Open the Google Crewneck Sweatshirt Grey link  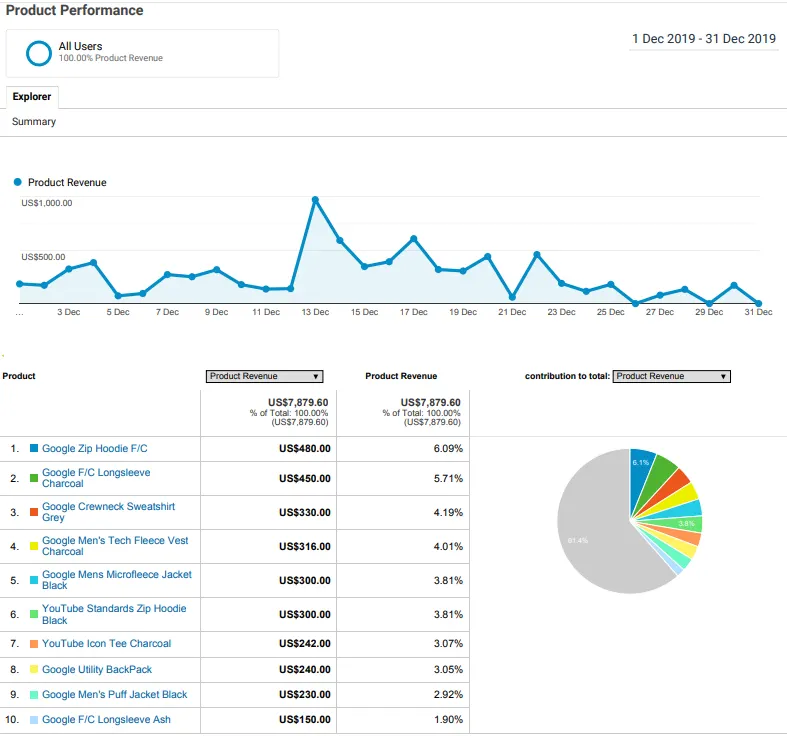click(108, 512)
